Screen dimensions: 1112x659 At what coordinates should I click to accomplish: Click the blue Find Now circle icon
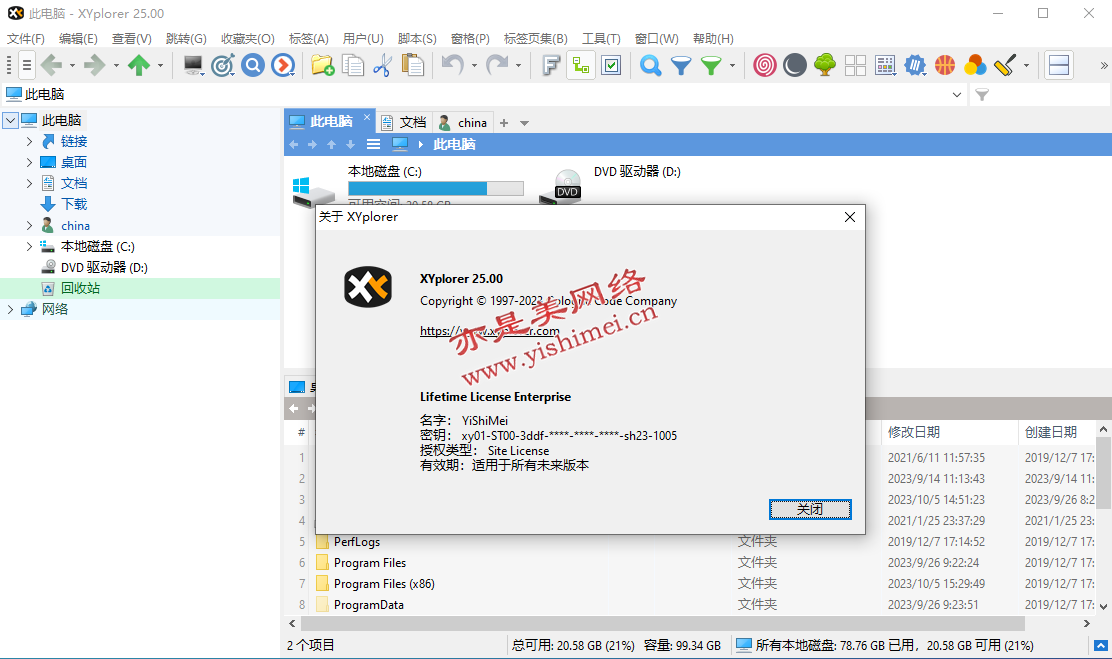tap(252, 65)
